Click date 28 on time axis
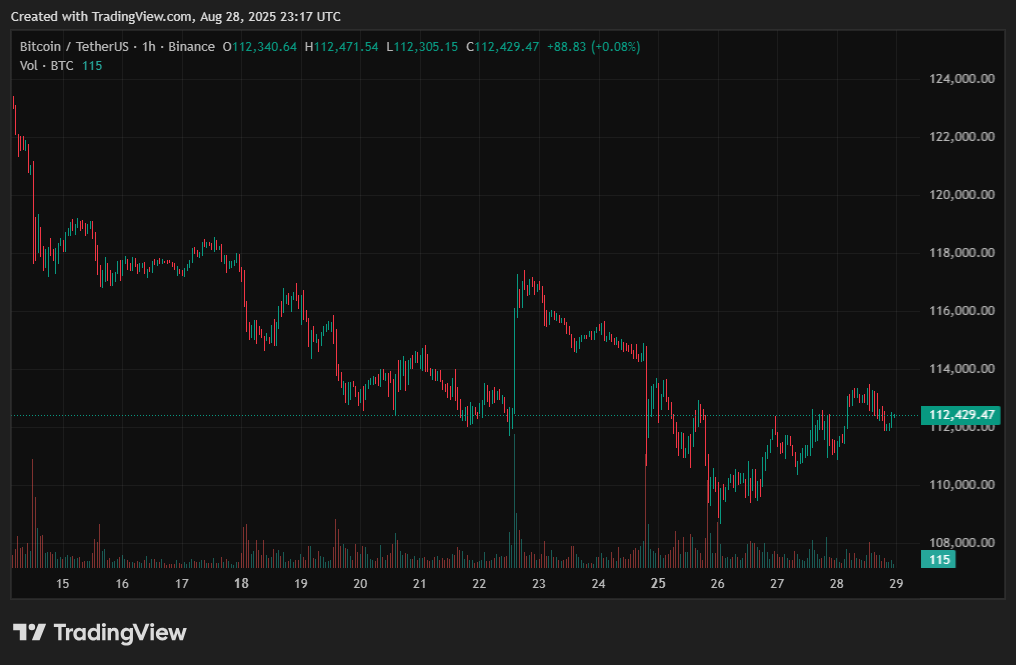 837,584
